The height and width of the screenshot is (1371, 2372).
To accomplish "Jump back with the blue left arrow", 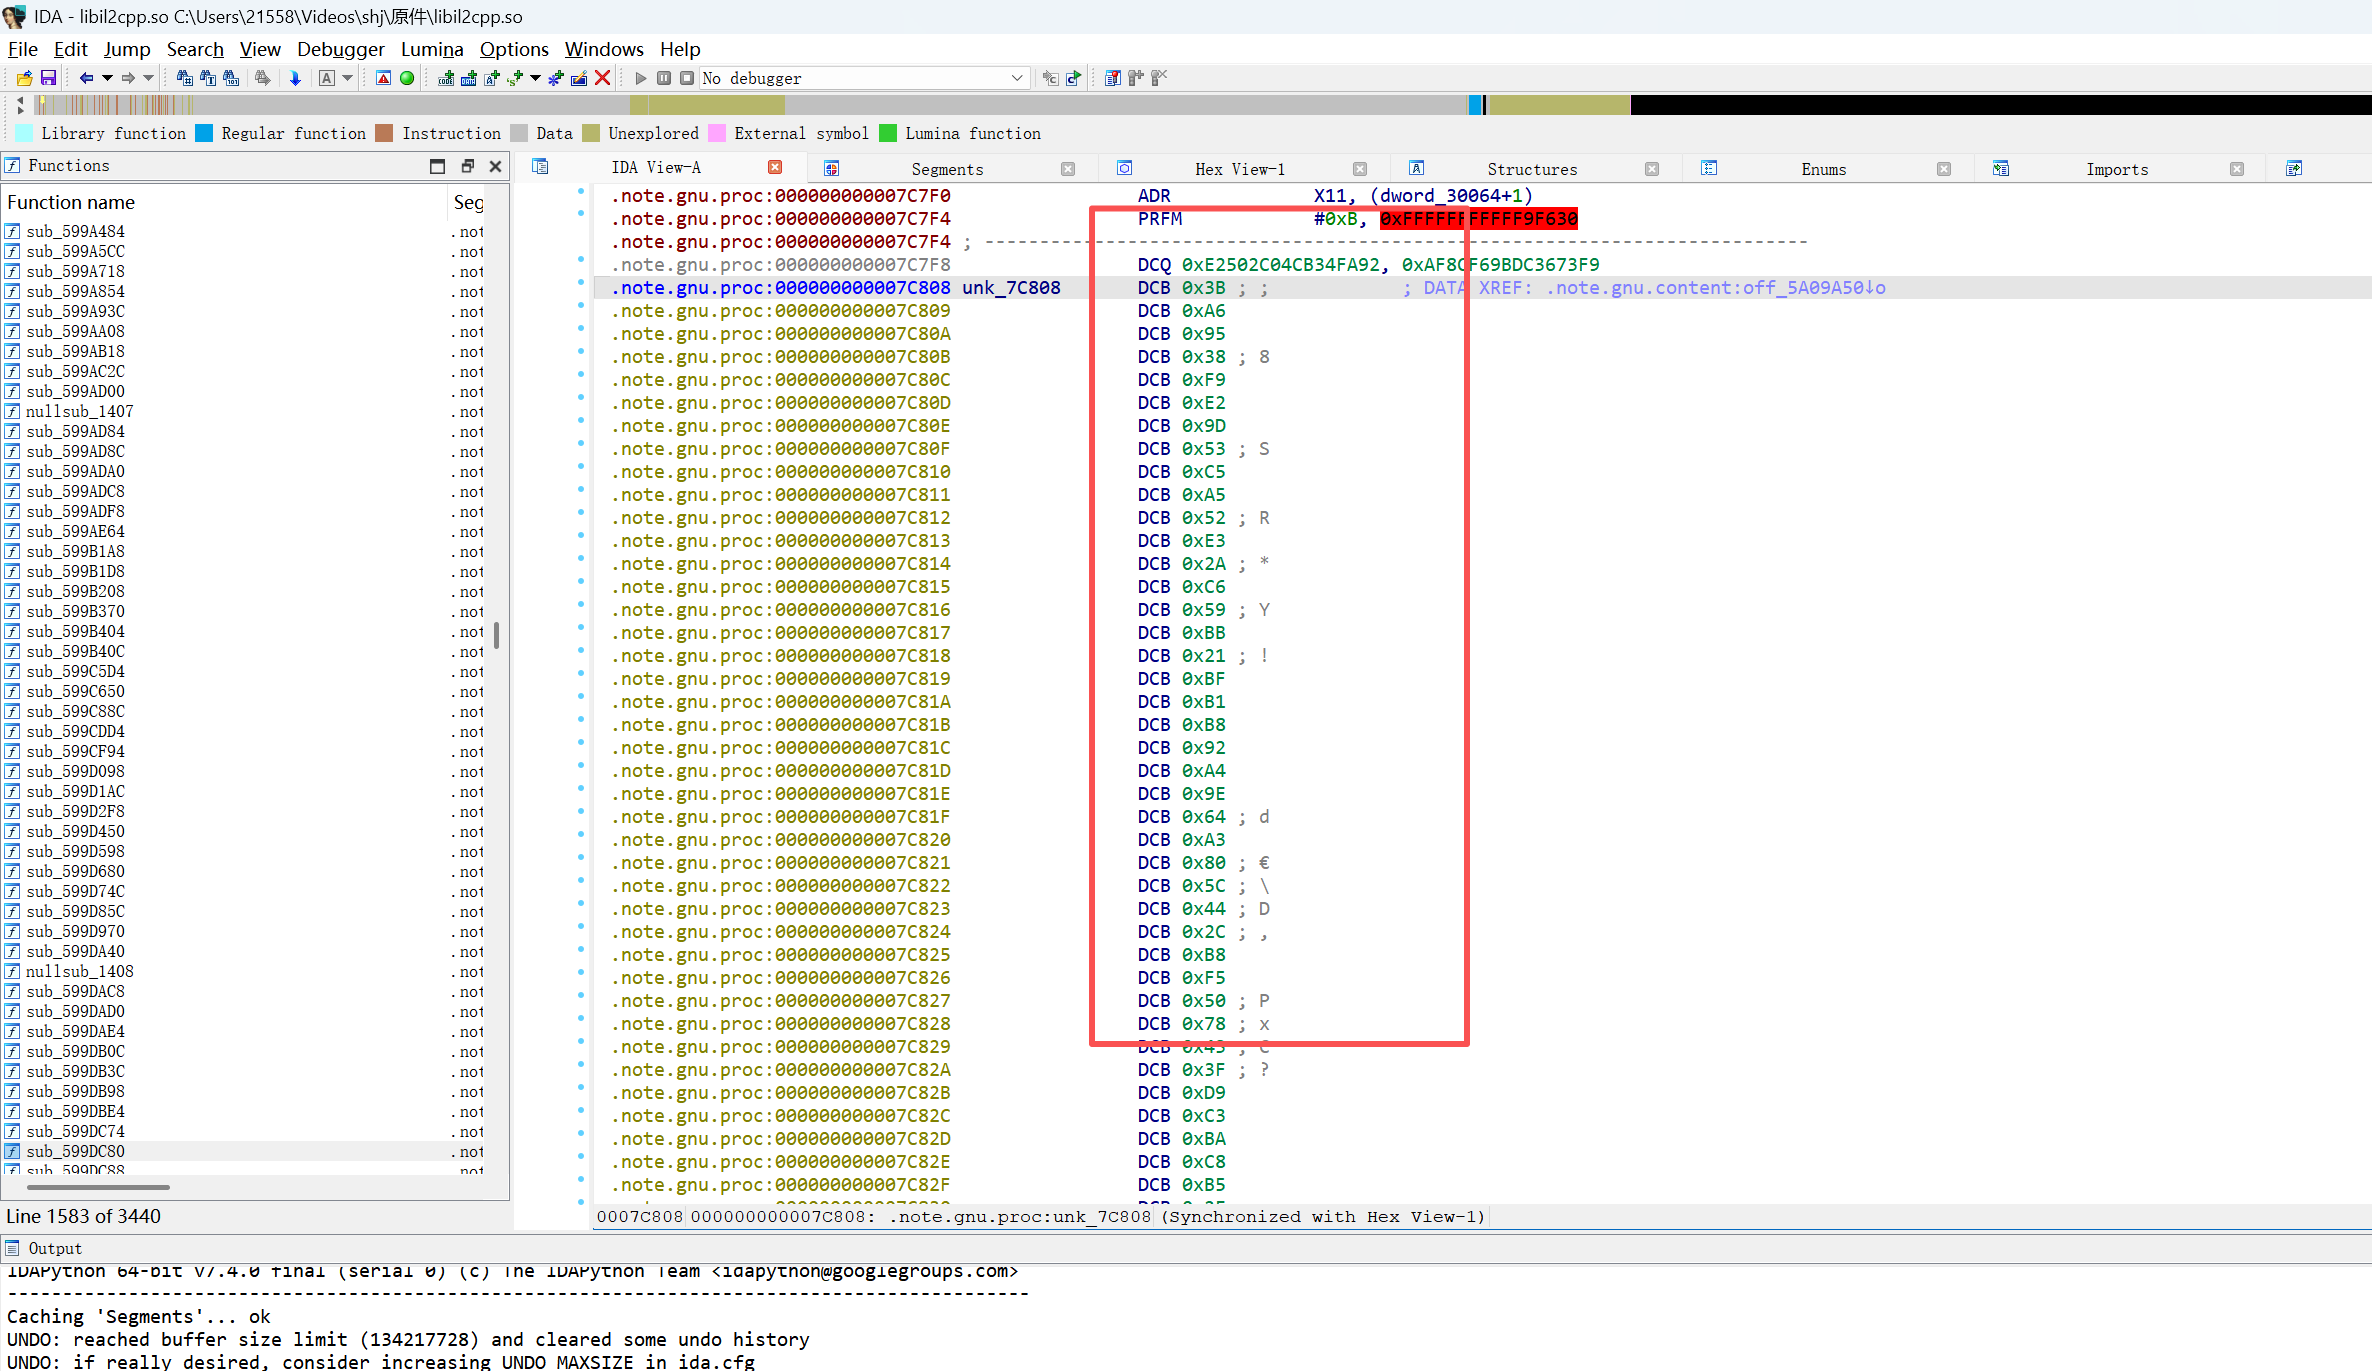I will pyautogui.click(x=86, y=78).
